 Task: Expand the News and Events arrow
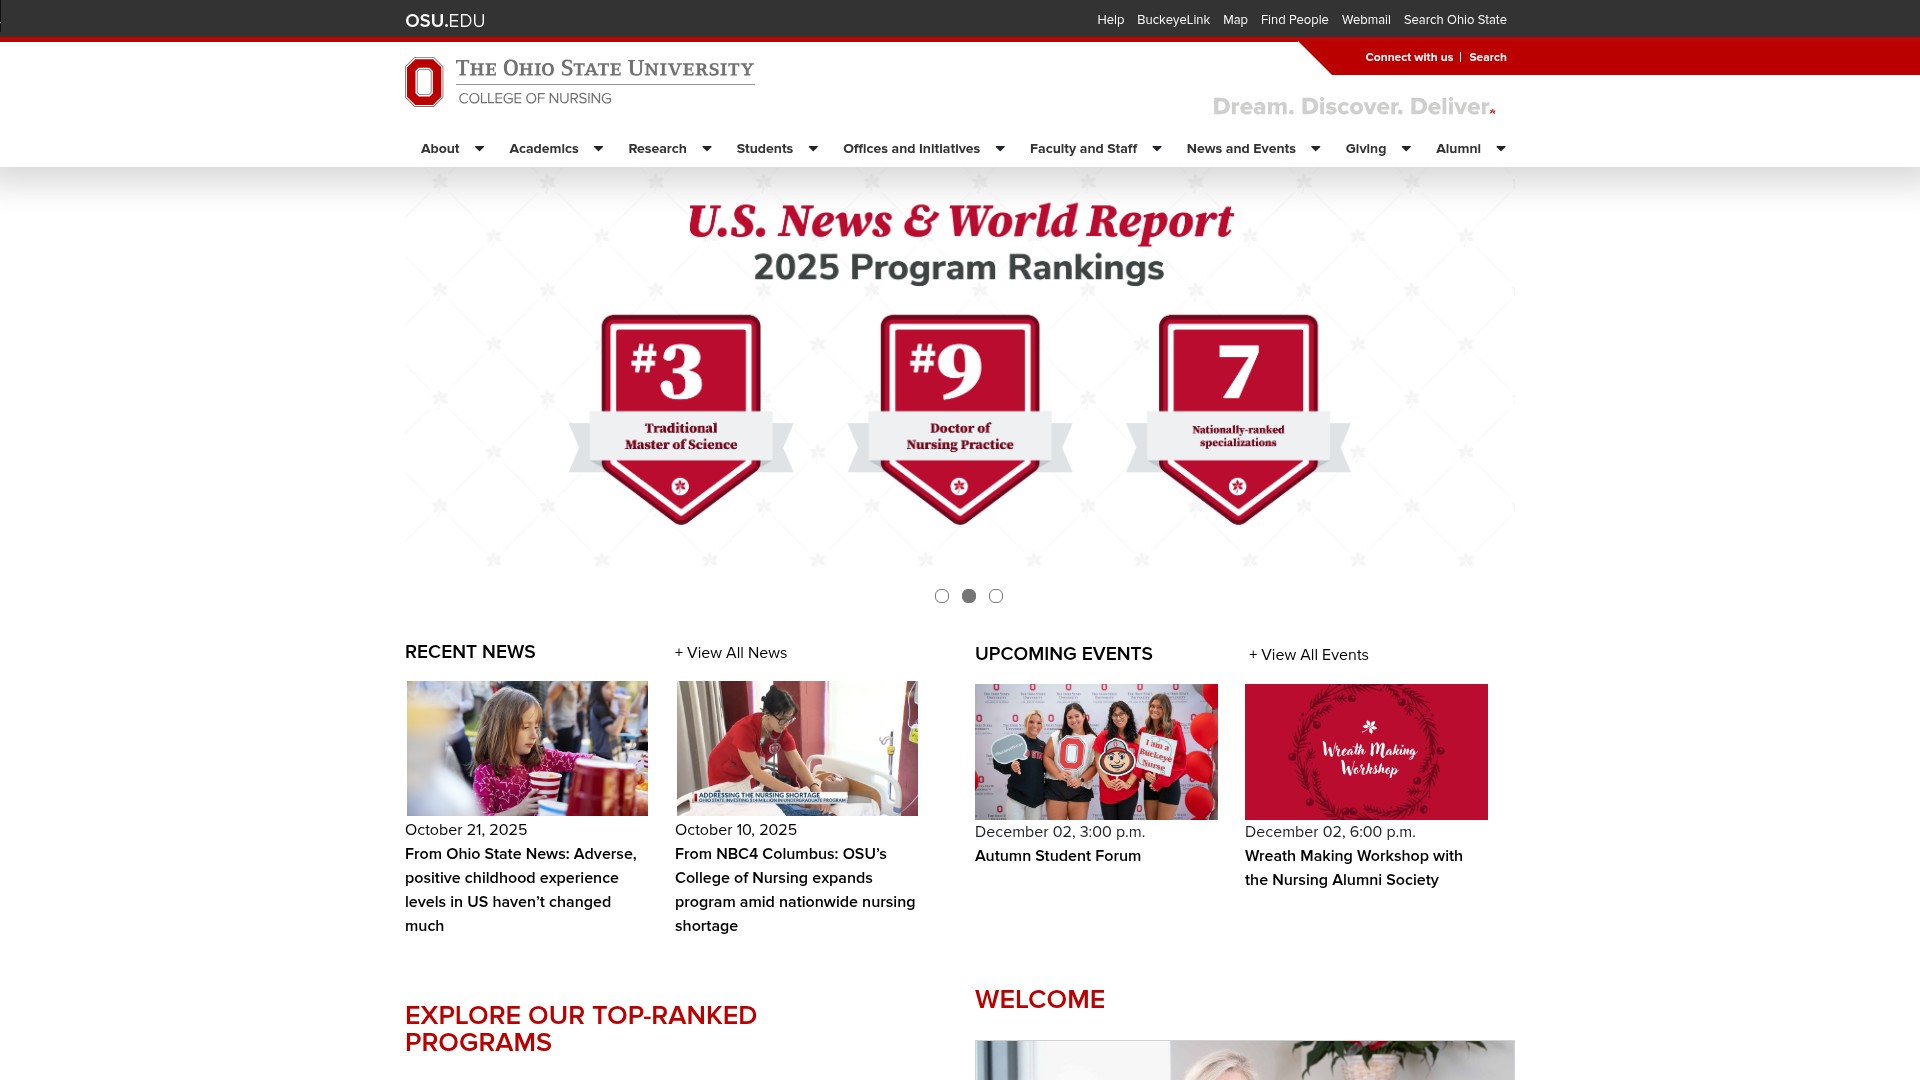(1315, 148)
